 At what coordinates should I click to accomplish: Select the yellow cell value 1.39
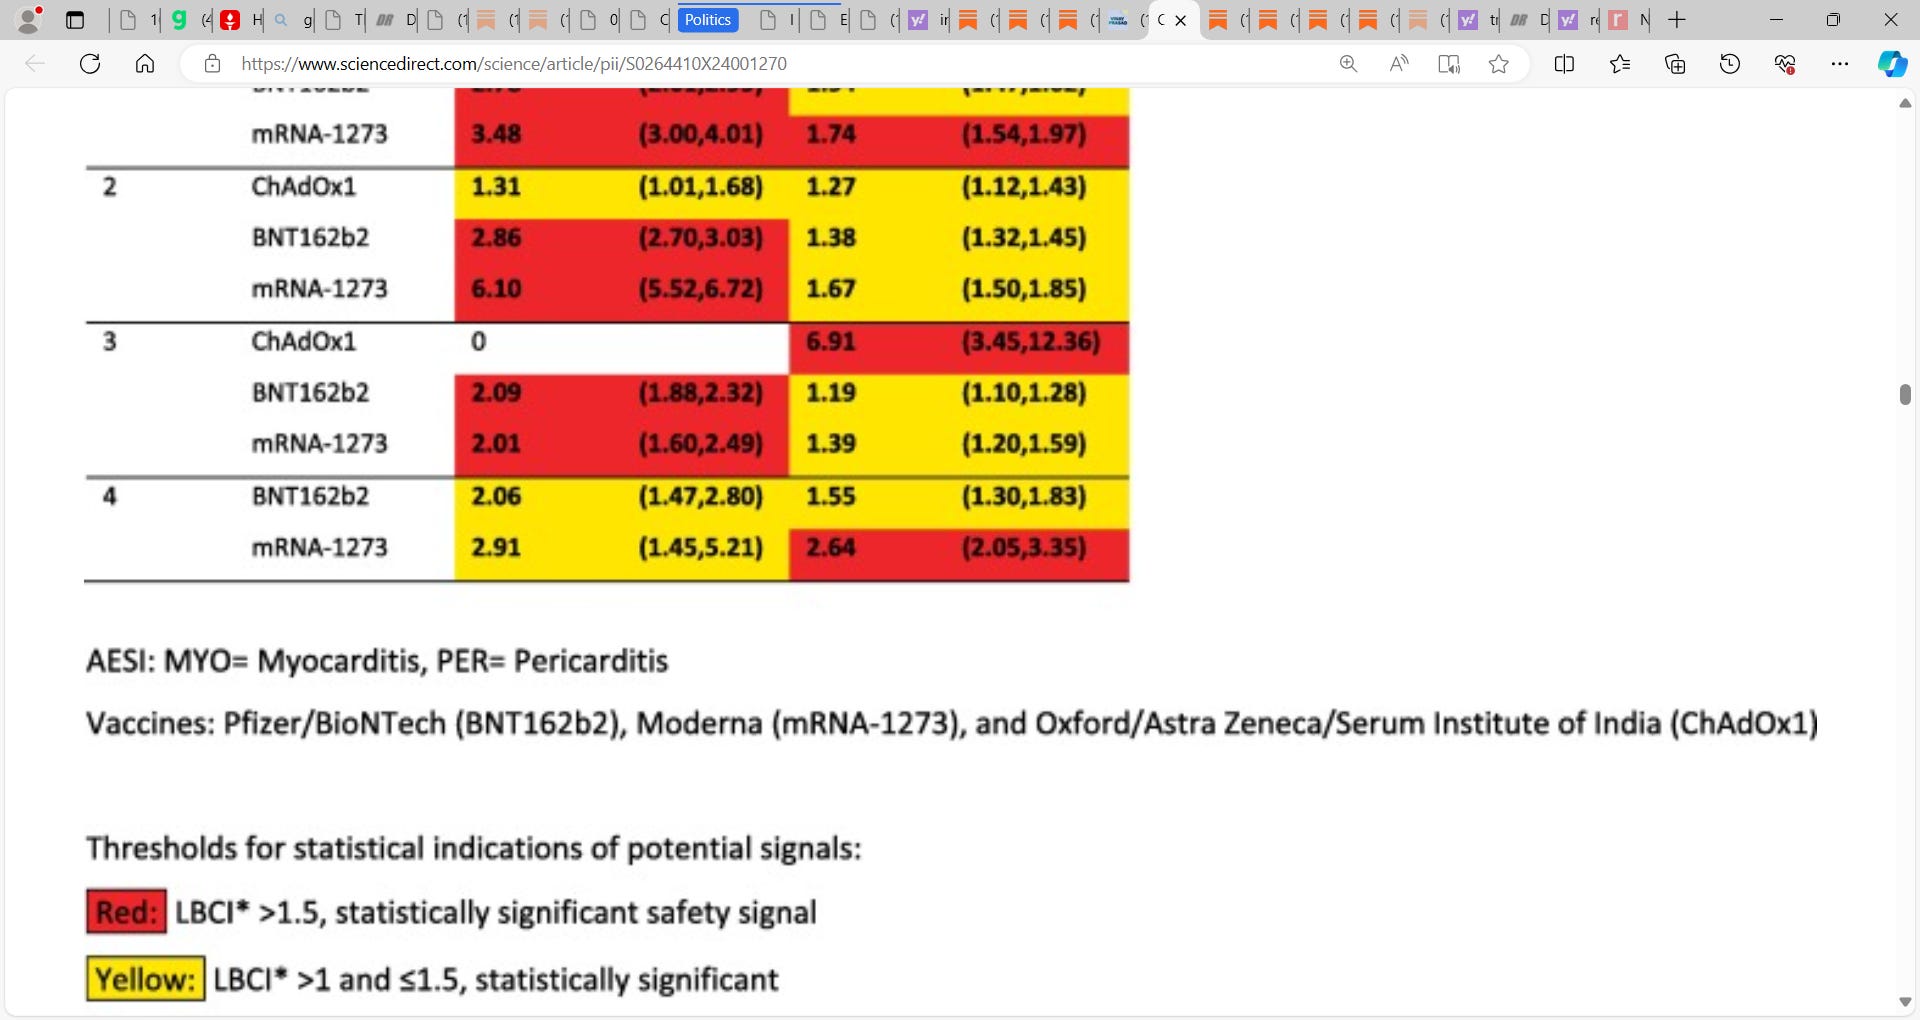click(830, 444)
